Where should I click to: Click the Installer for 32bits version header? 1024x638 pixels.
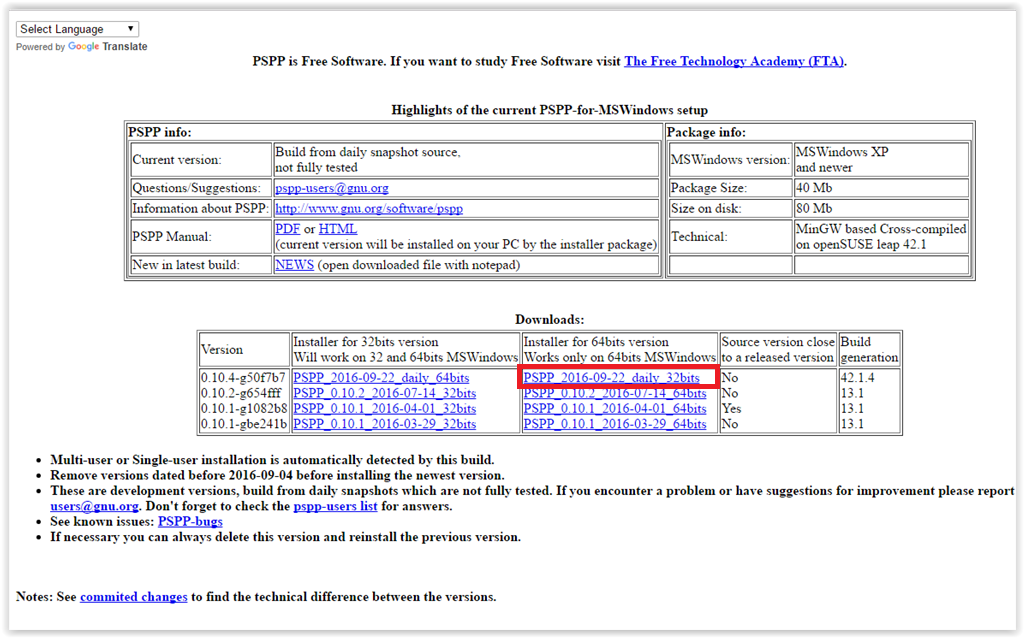[406, 350]
